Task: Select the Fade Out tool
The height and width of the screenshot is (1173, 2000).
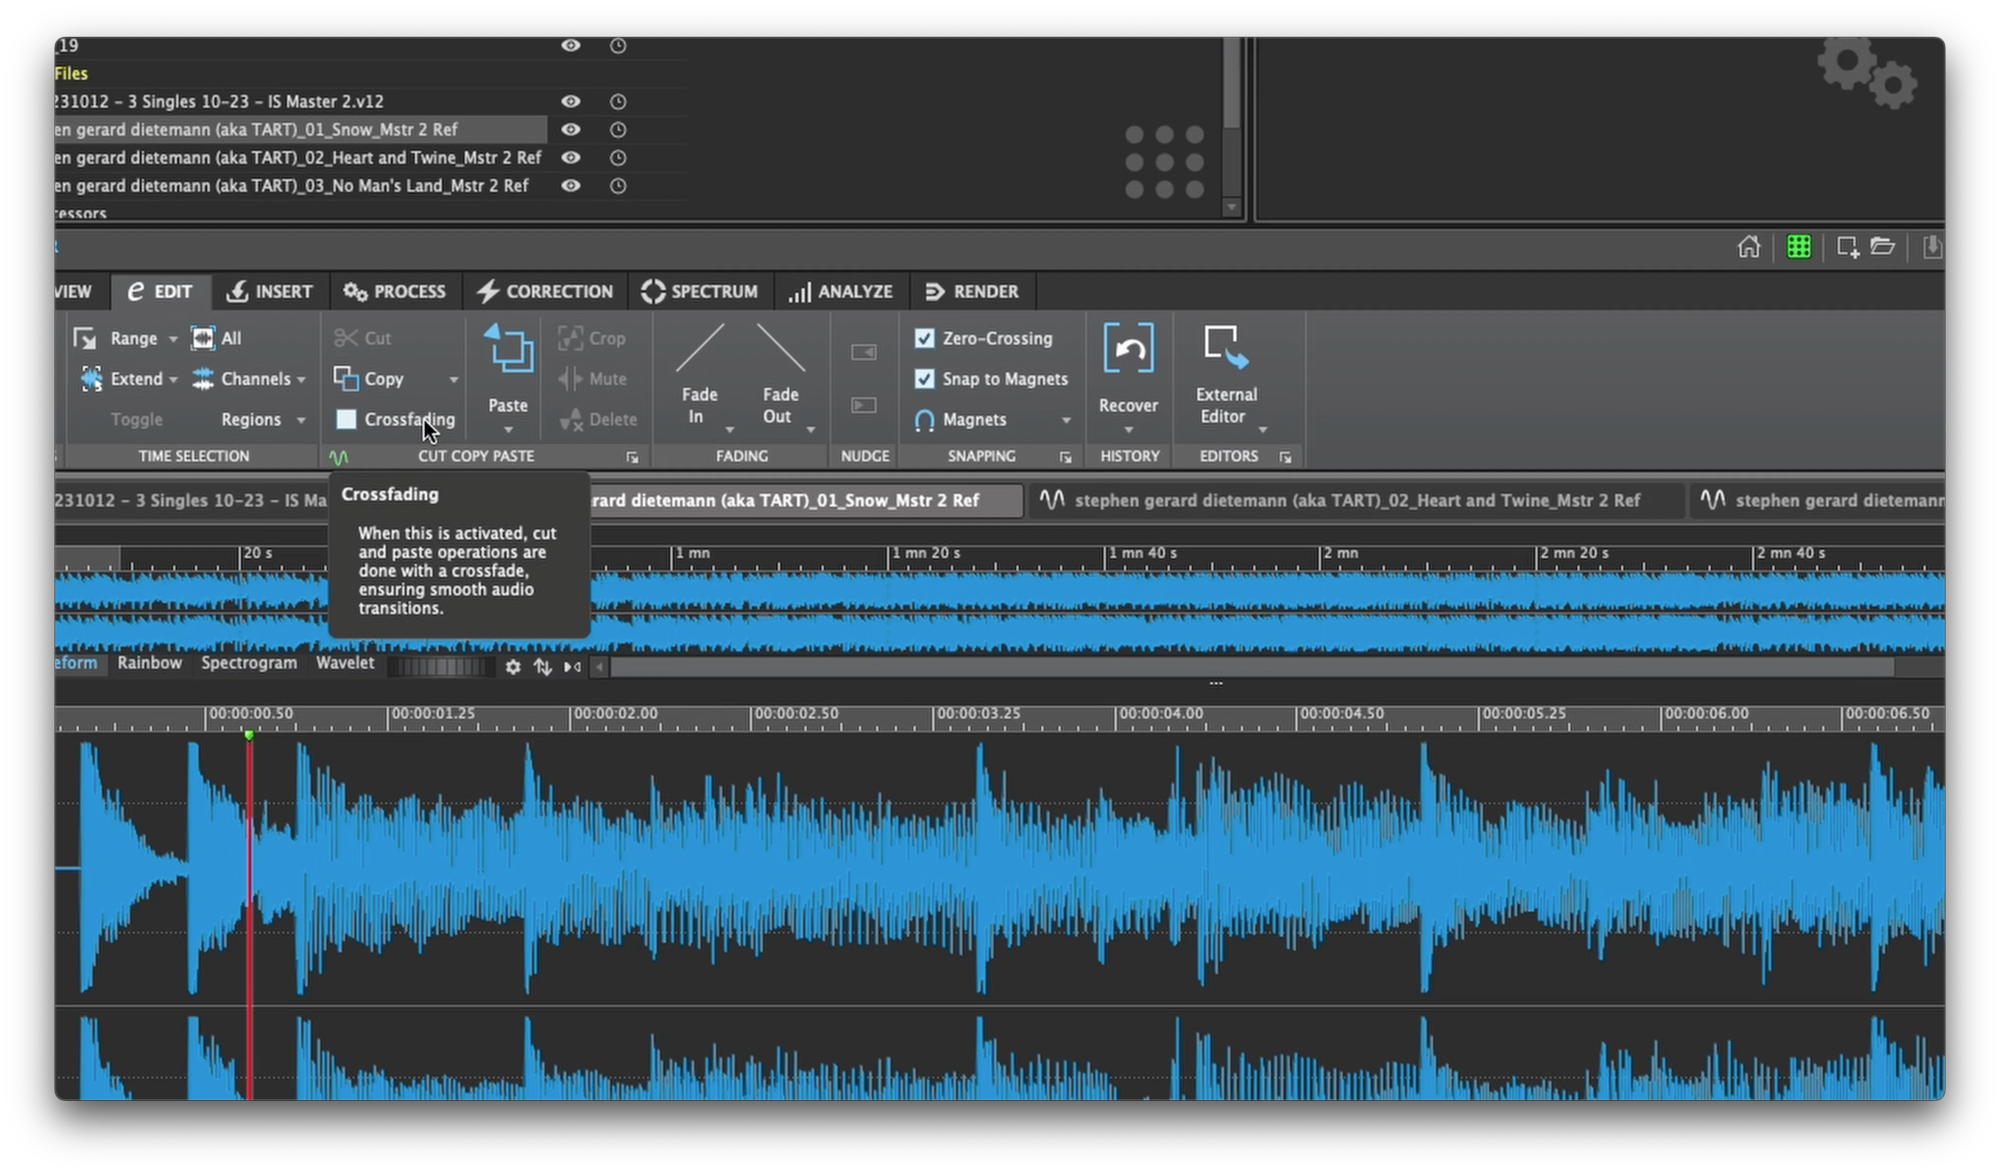Action: click(x=777, y=377)
